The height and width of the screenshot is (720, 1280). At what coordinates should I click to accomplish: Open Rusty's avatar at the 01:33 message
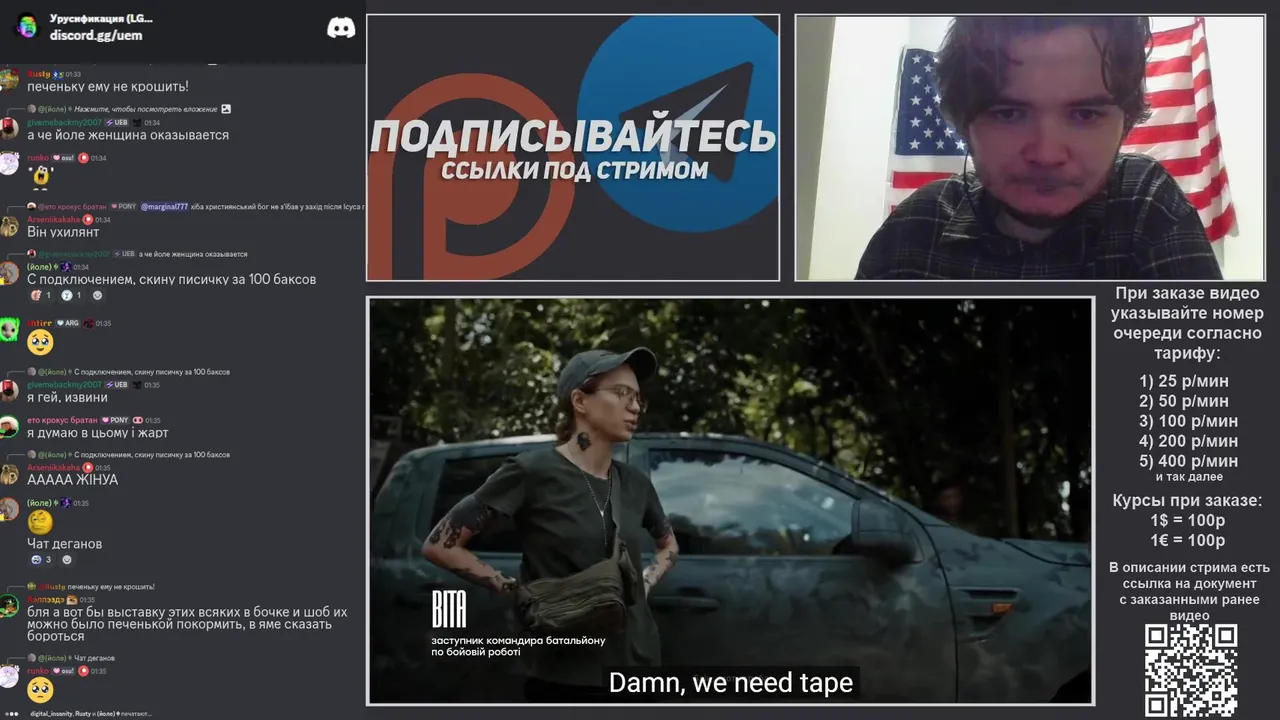coord(10,80)
